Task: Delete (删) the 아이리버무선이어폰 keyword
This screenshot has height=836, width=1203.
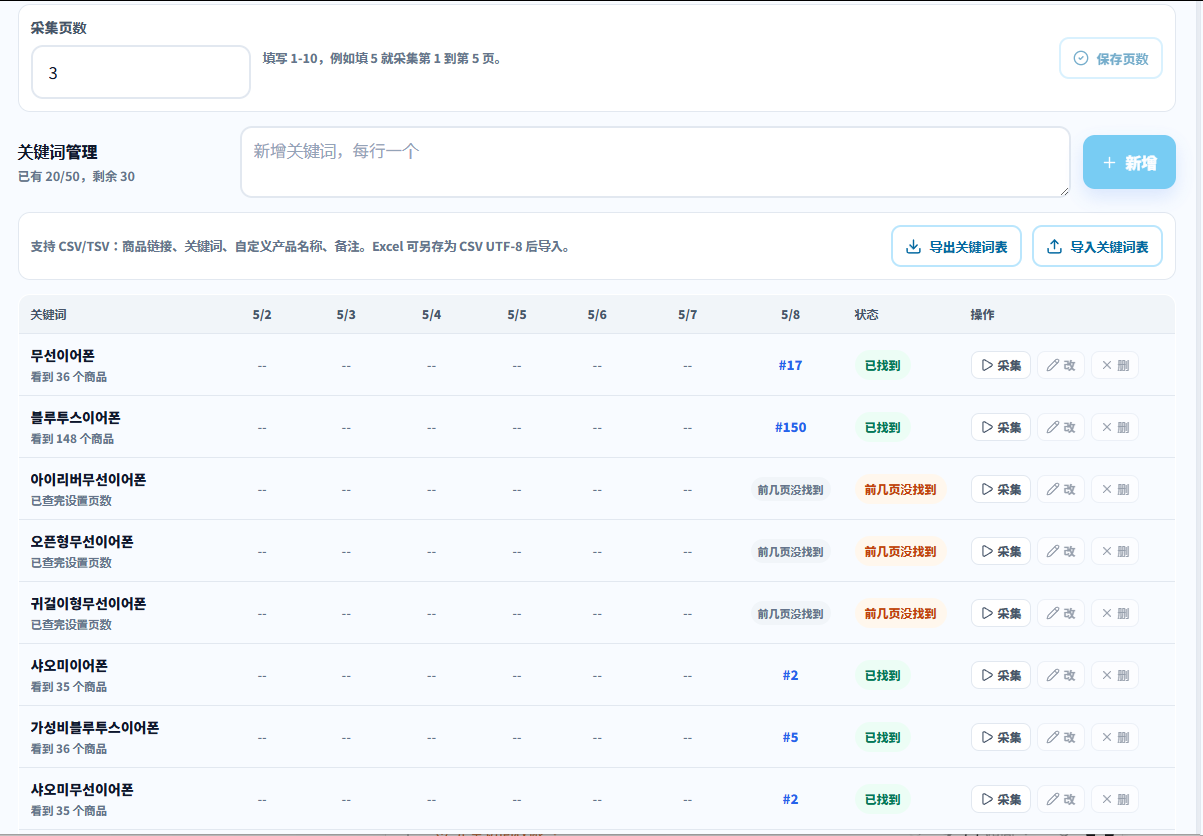Action: click(1115, 489)
